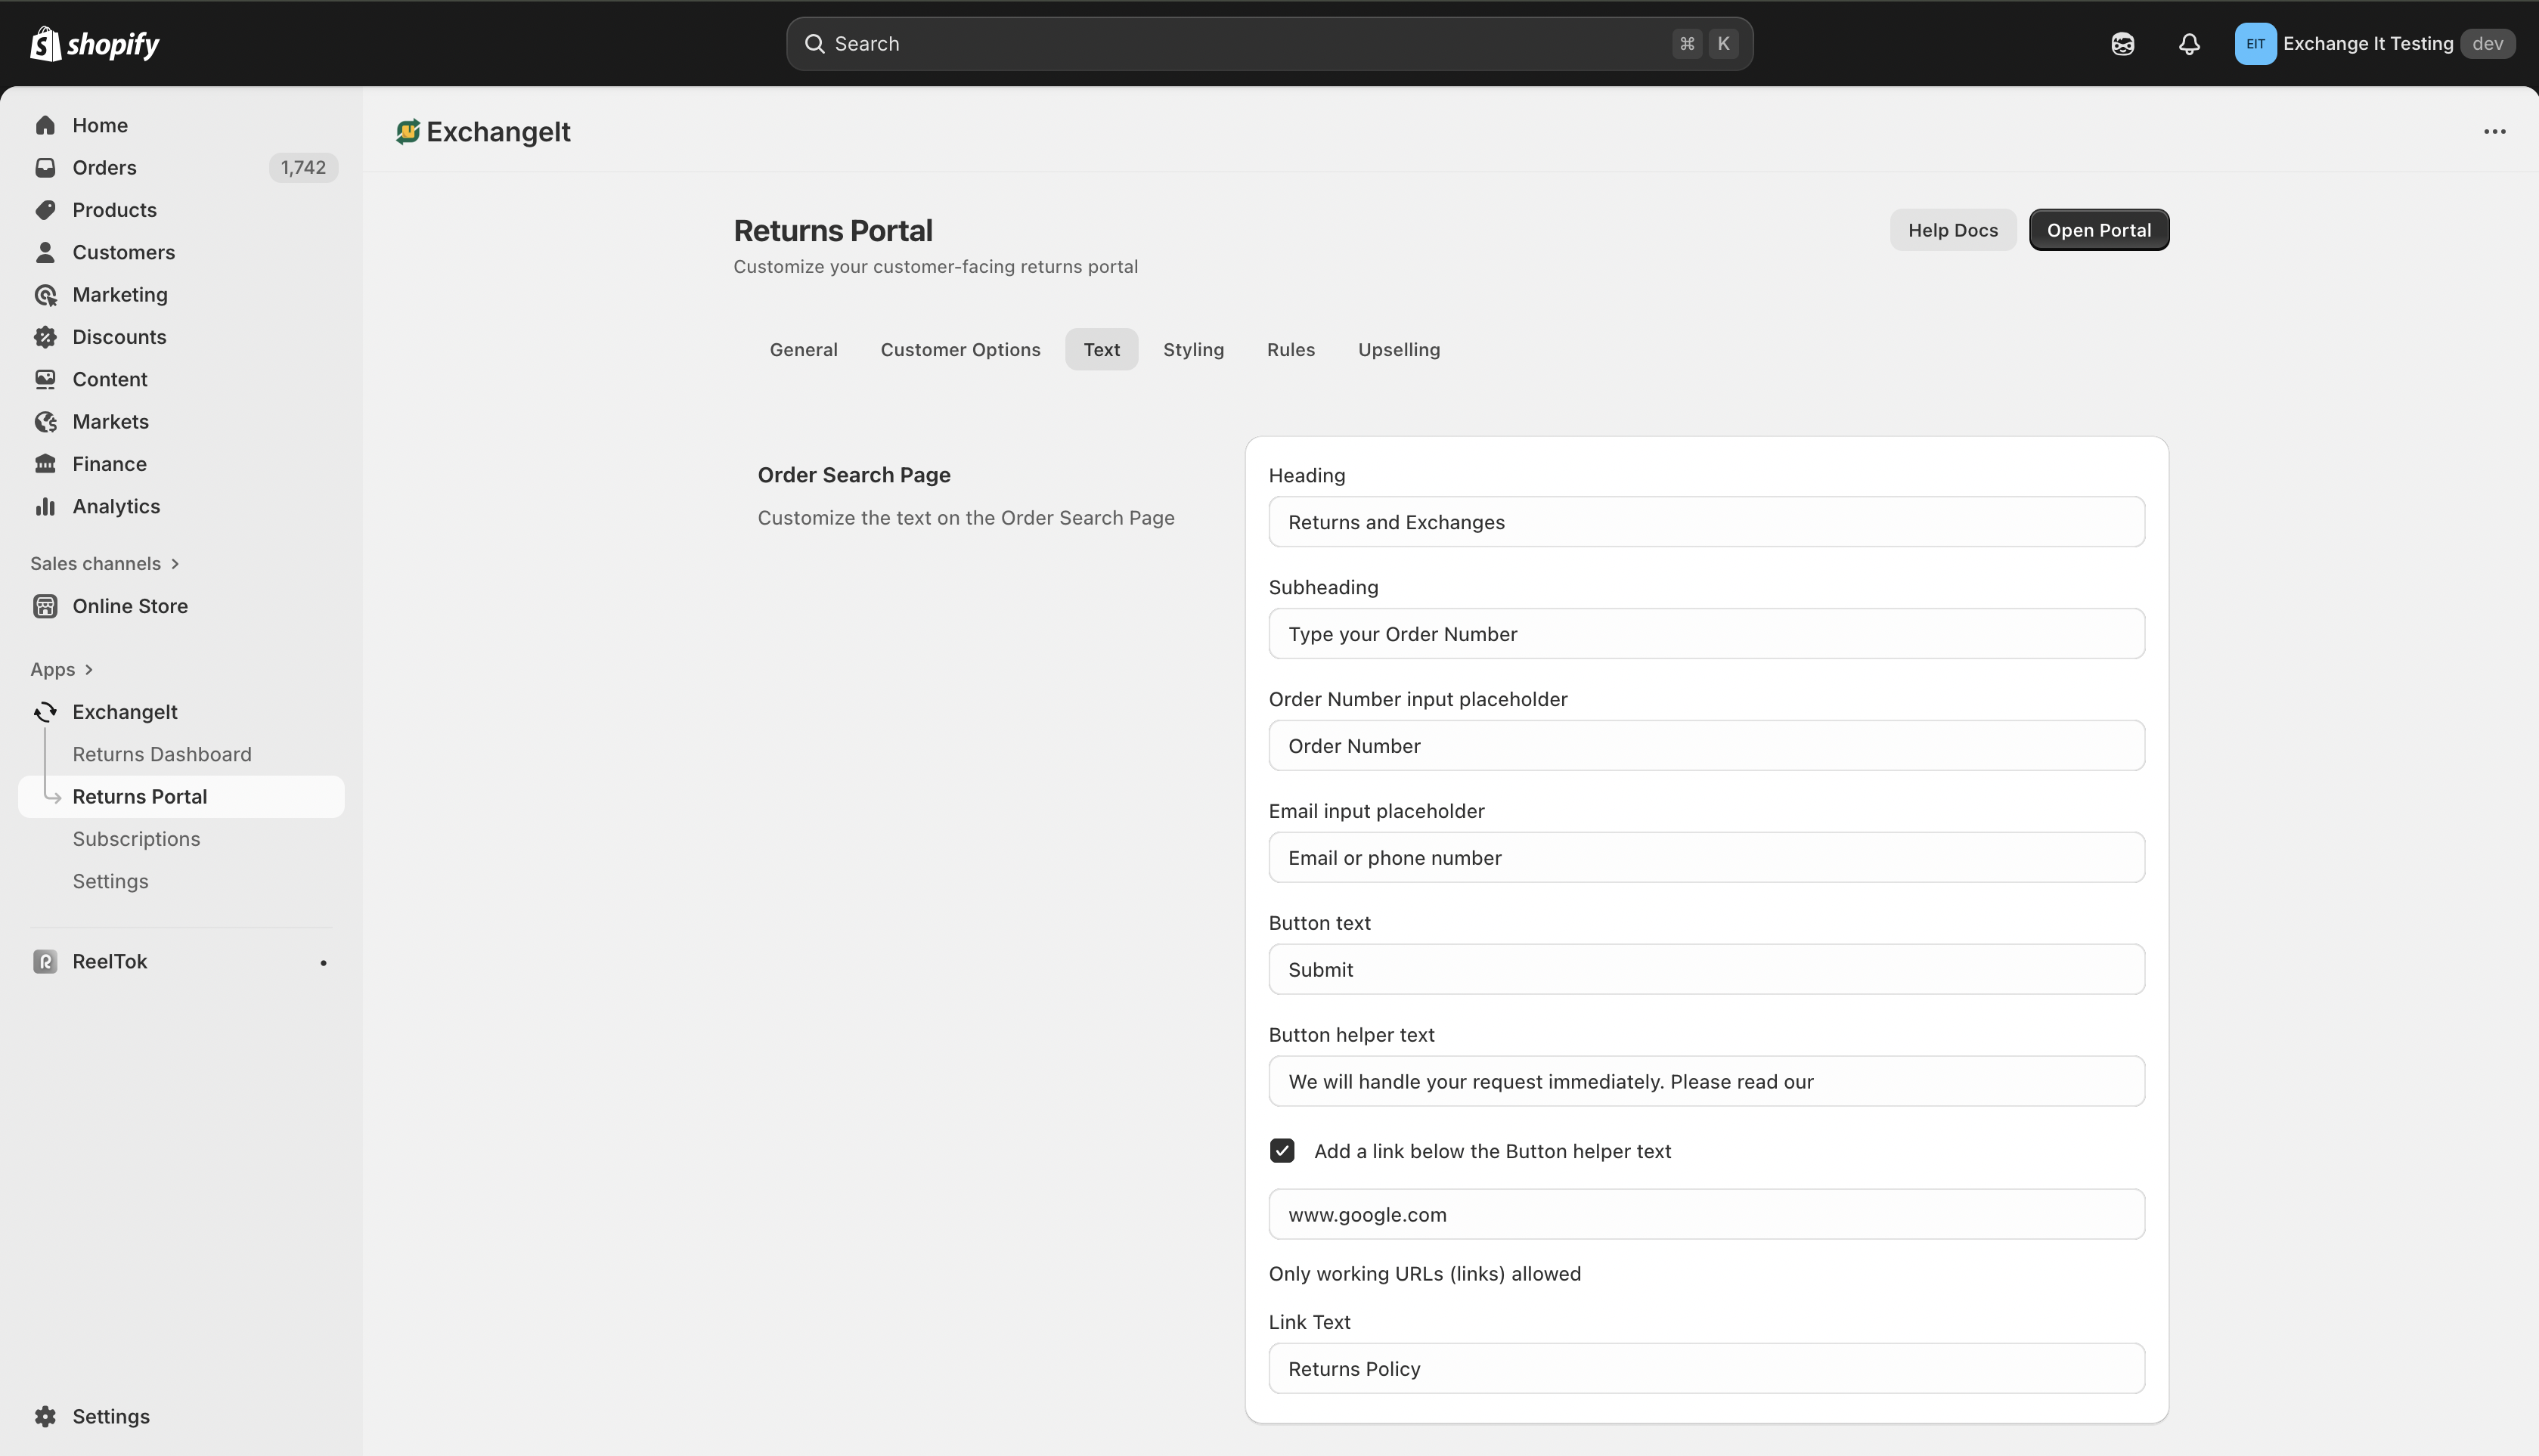Uncheck Add a link below Button helper text
This screenshot has height=1456, width=2539.
[x=1282, y=1151]
